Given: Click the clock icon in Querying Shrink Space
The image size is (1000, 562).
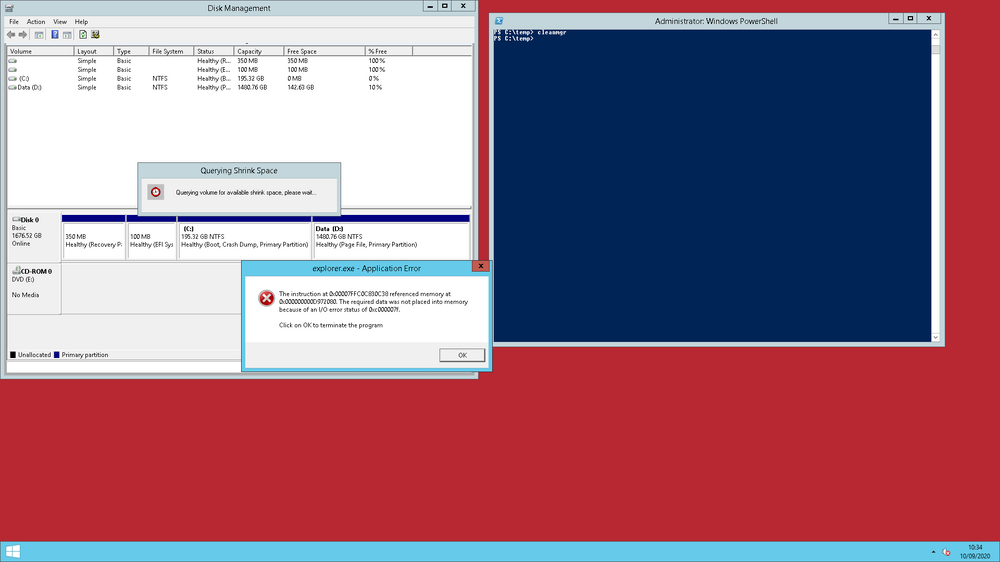Looking at the screenshot, I should pyautogui.click(x=156, y=192).
